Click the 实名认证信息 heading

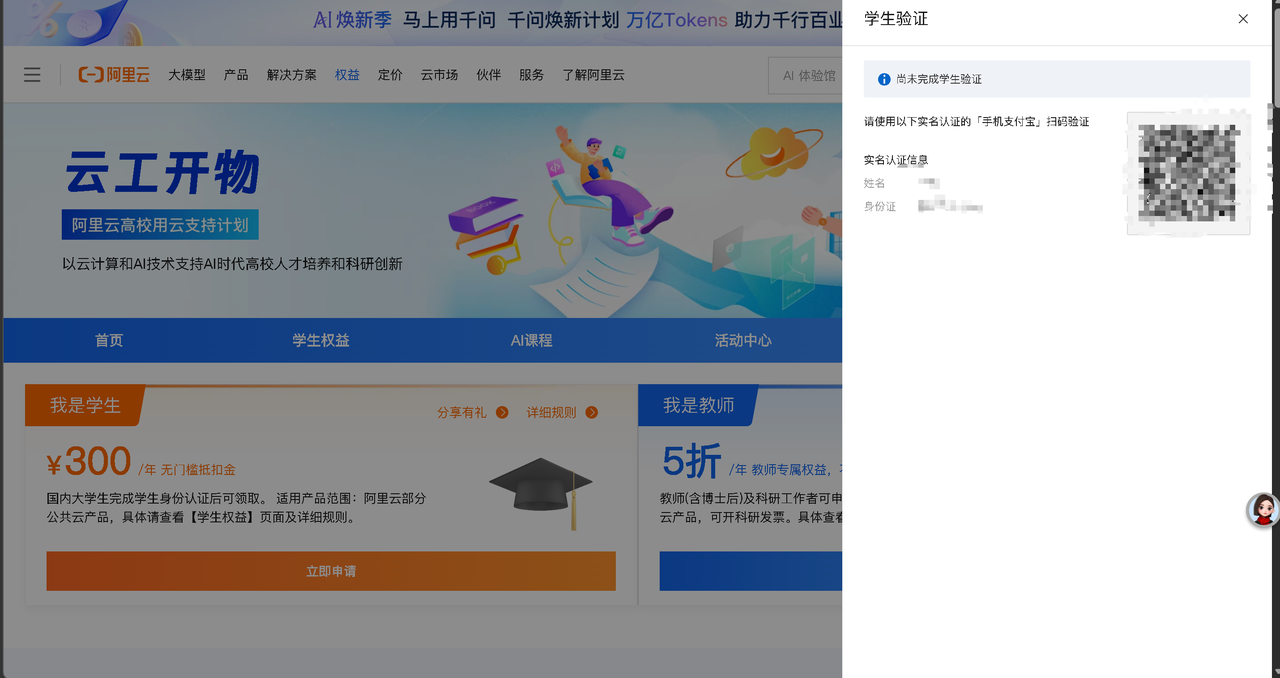pyautogui.click(x=896, y=160)
